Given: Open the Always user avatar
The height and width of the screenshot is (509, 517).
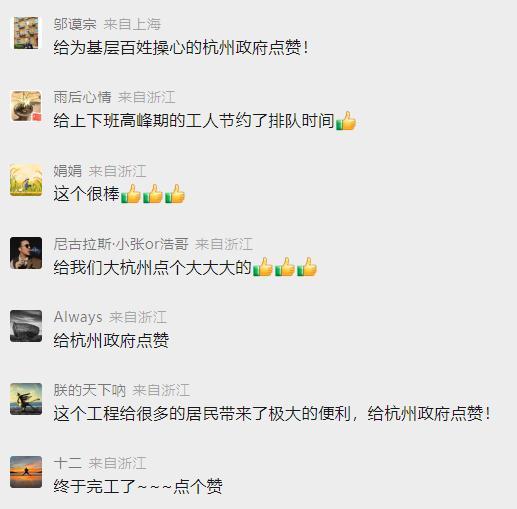Looking at the screenshot, I should (26, 326).
